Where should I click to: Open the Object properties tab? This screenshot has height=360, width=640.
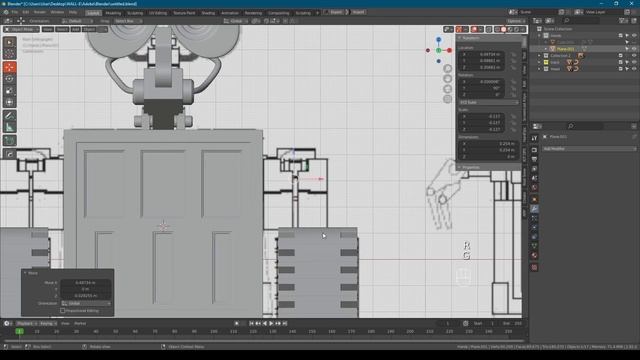tap(534, 200)
